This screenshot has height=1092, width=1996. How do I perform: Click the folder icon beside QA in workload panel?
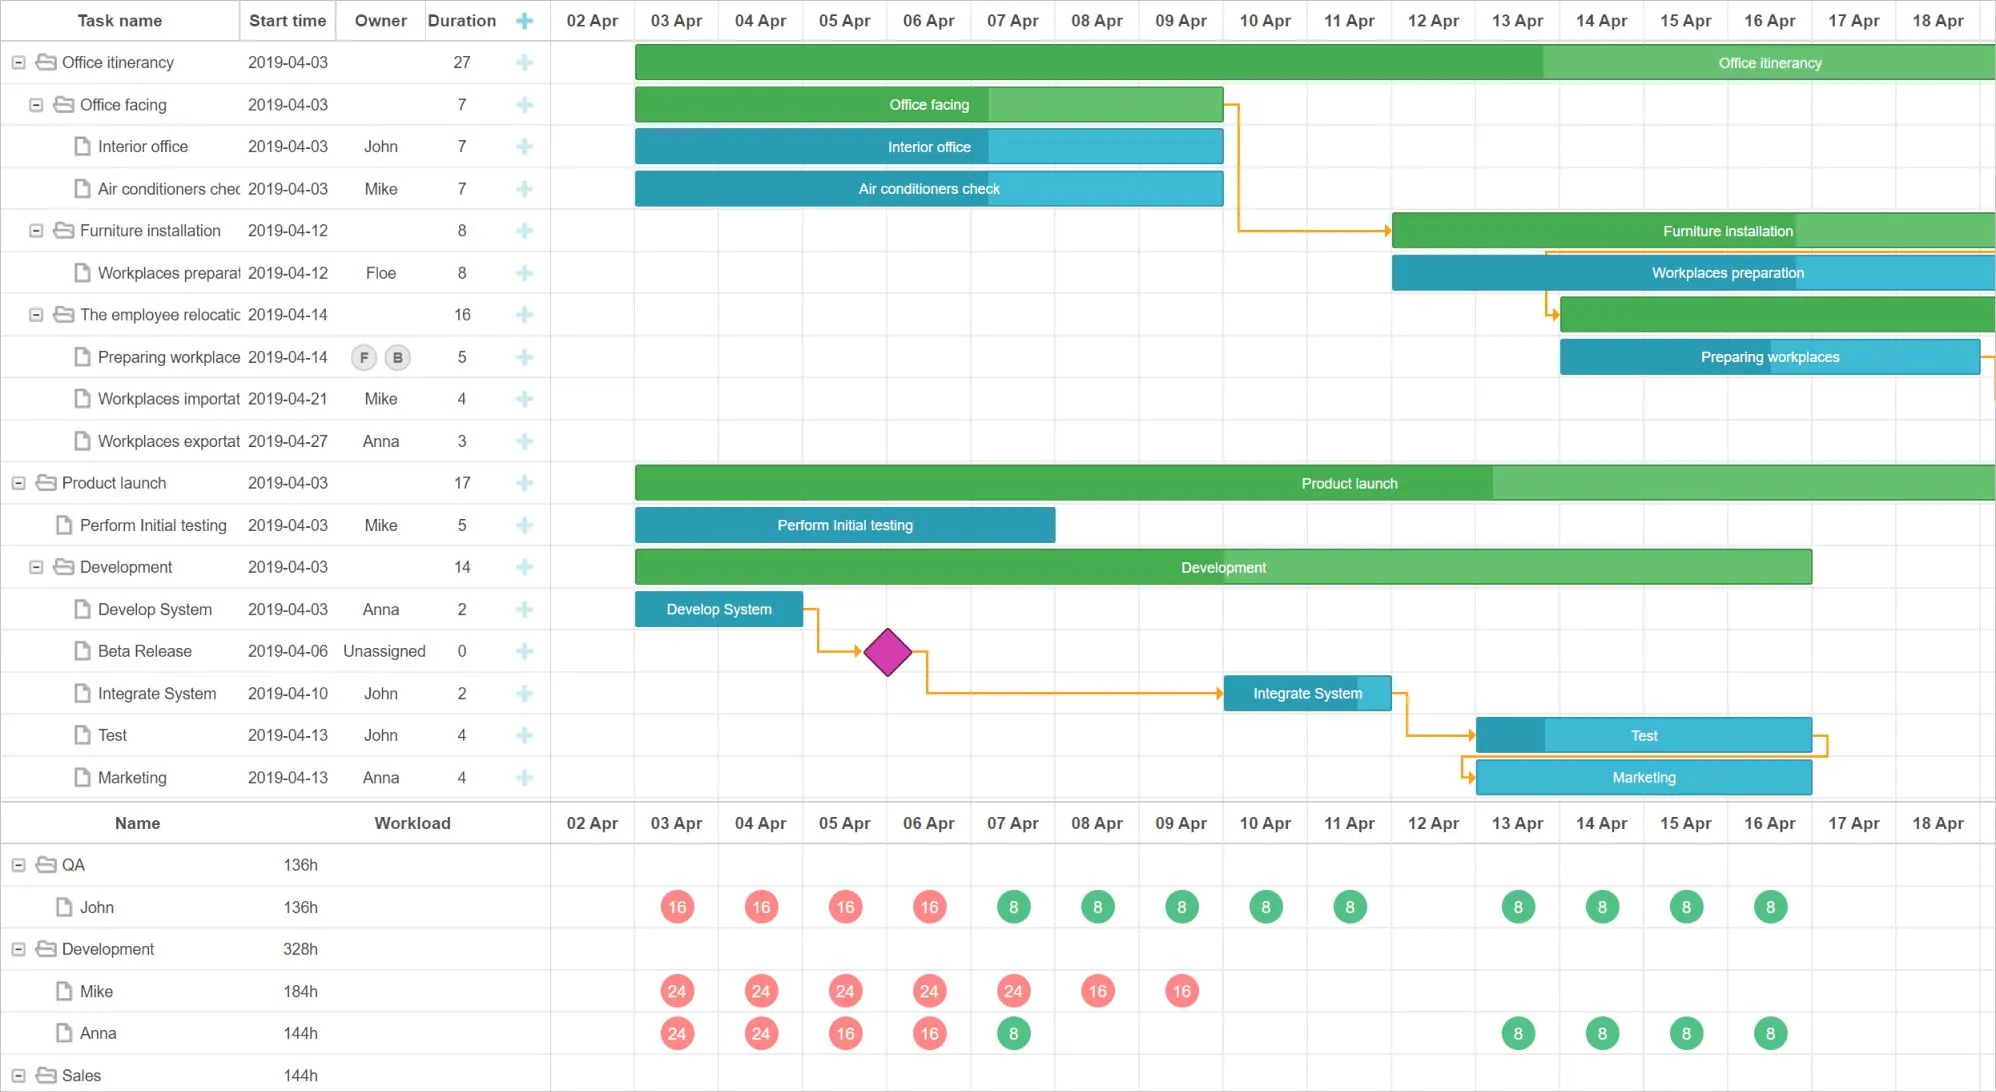click(x=44, y=865)
